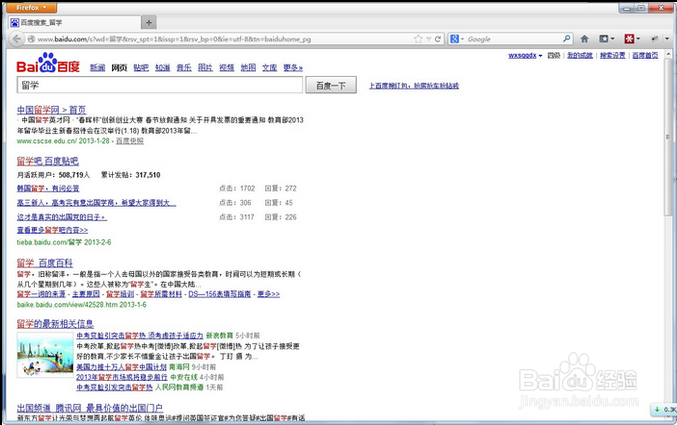Open 查看更多留学吧内容>> link
677x425 pixels.
(x=52, y=230)
